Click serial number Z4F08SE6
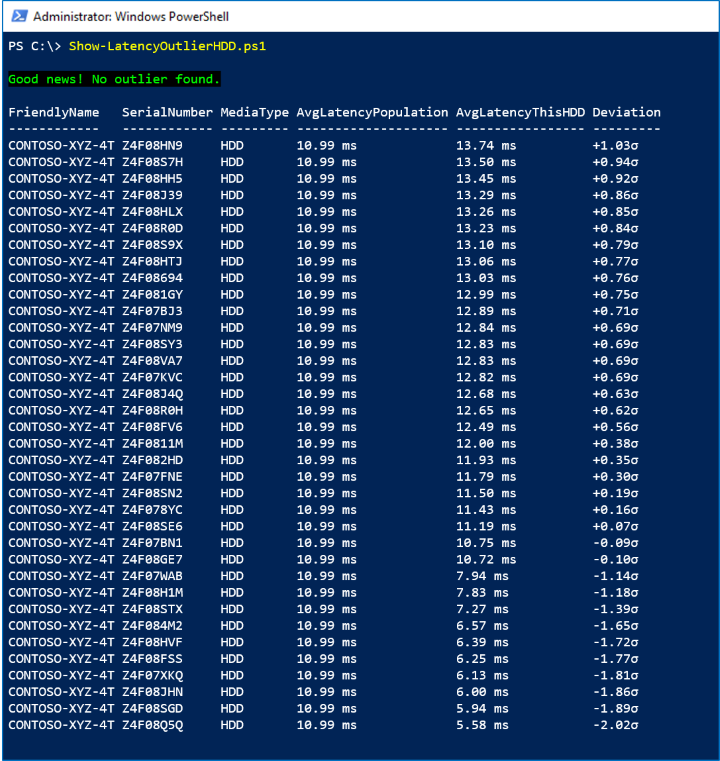 click(x=152, y=527)
